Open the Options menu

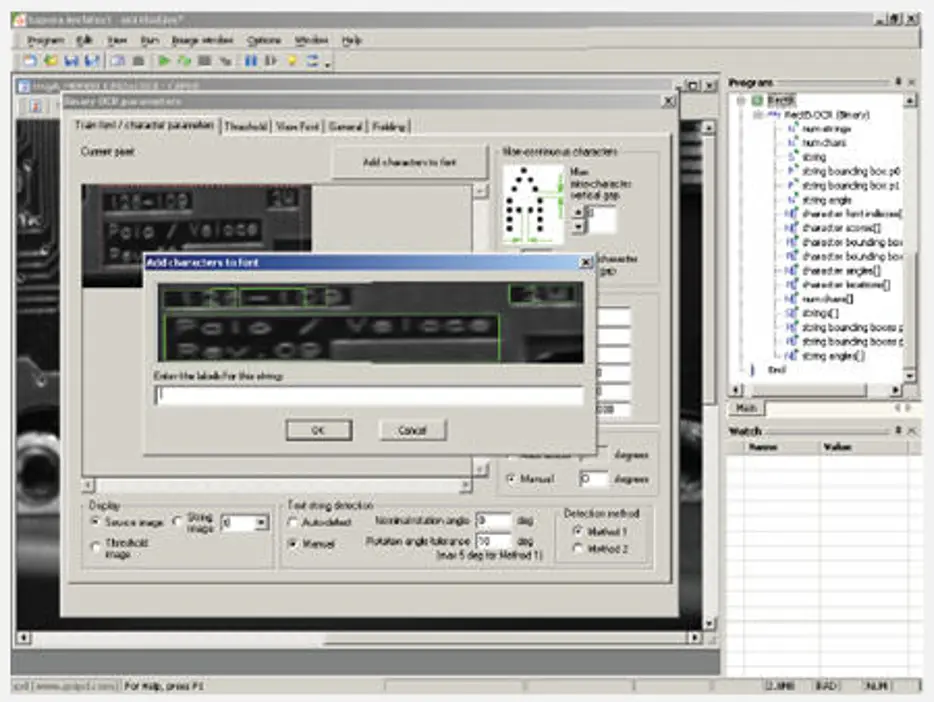(x=264, y=40)
